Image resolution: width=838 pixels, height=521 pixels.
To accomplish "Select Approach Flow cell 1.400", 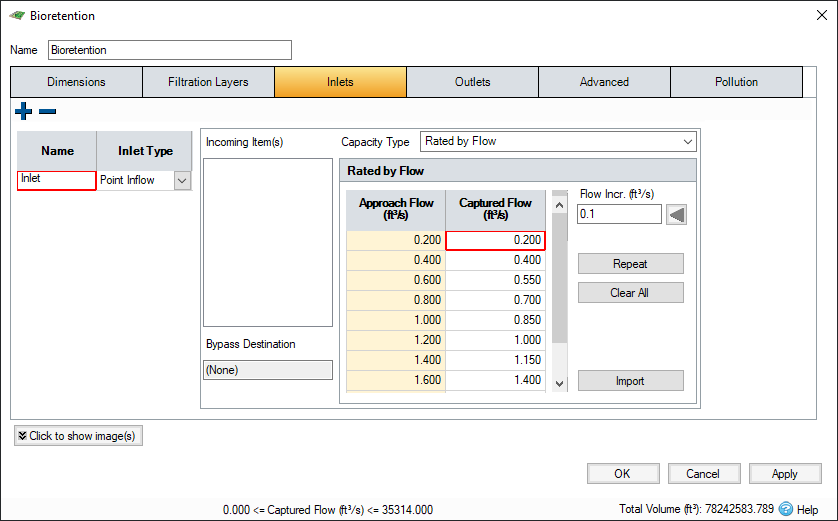I will click(x=396, y=360).
